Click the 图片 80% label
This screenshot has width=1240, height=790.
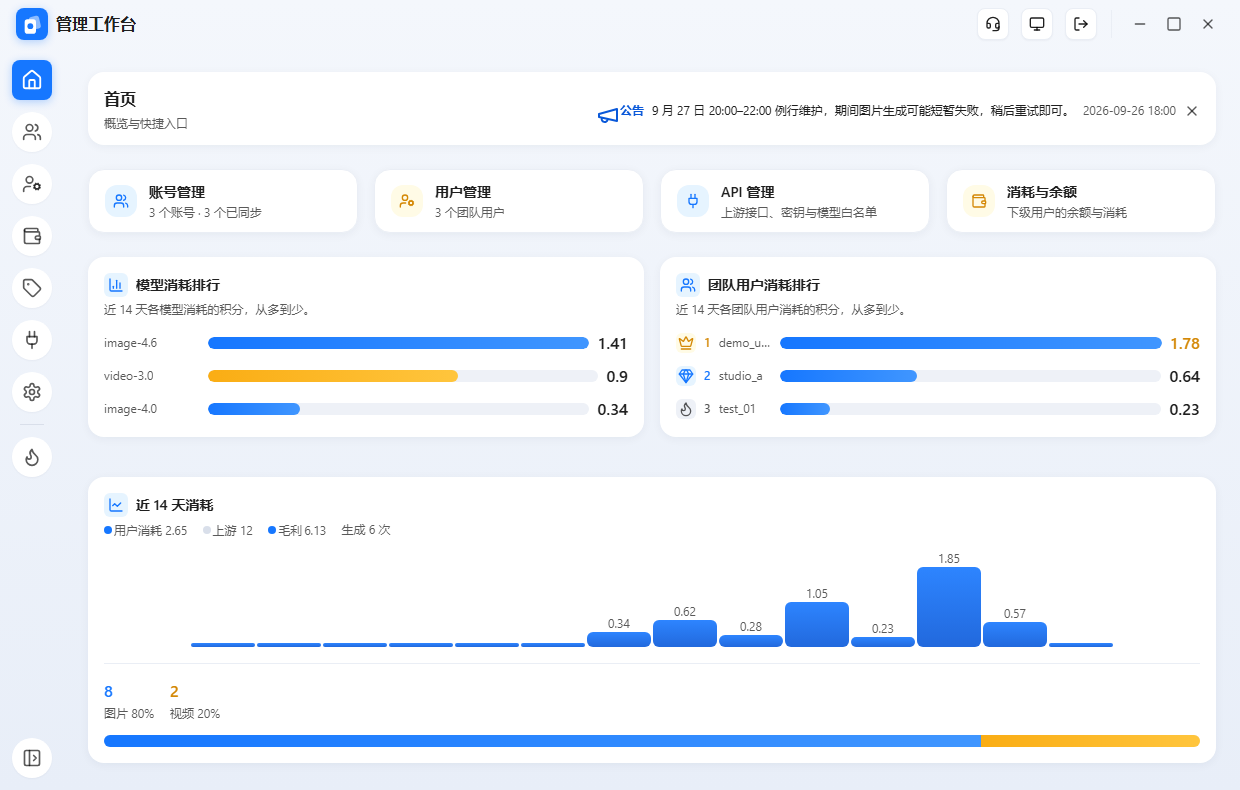tap(129, 714)
